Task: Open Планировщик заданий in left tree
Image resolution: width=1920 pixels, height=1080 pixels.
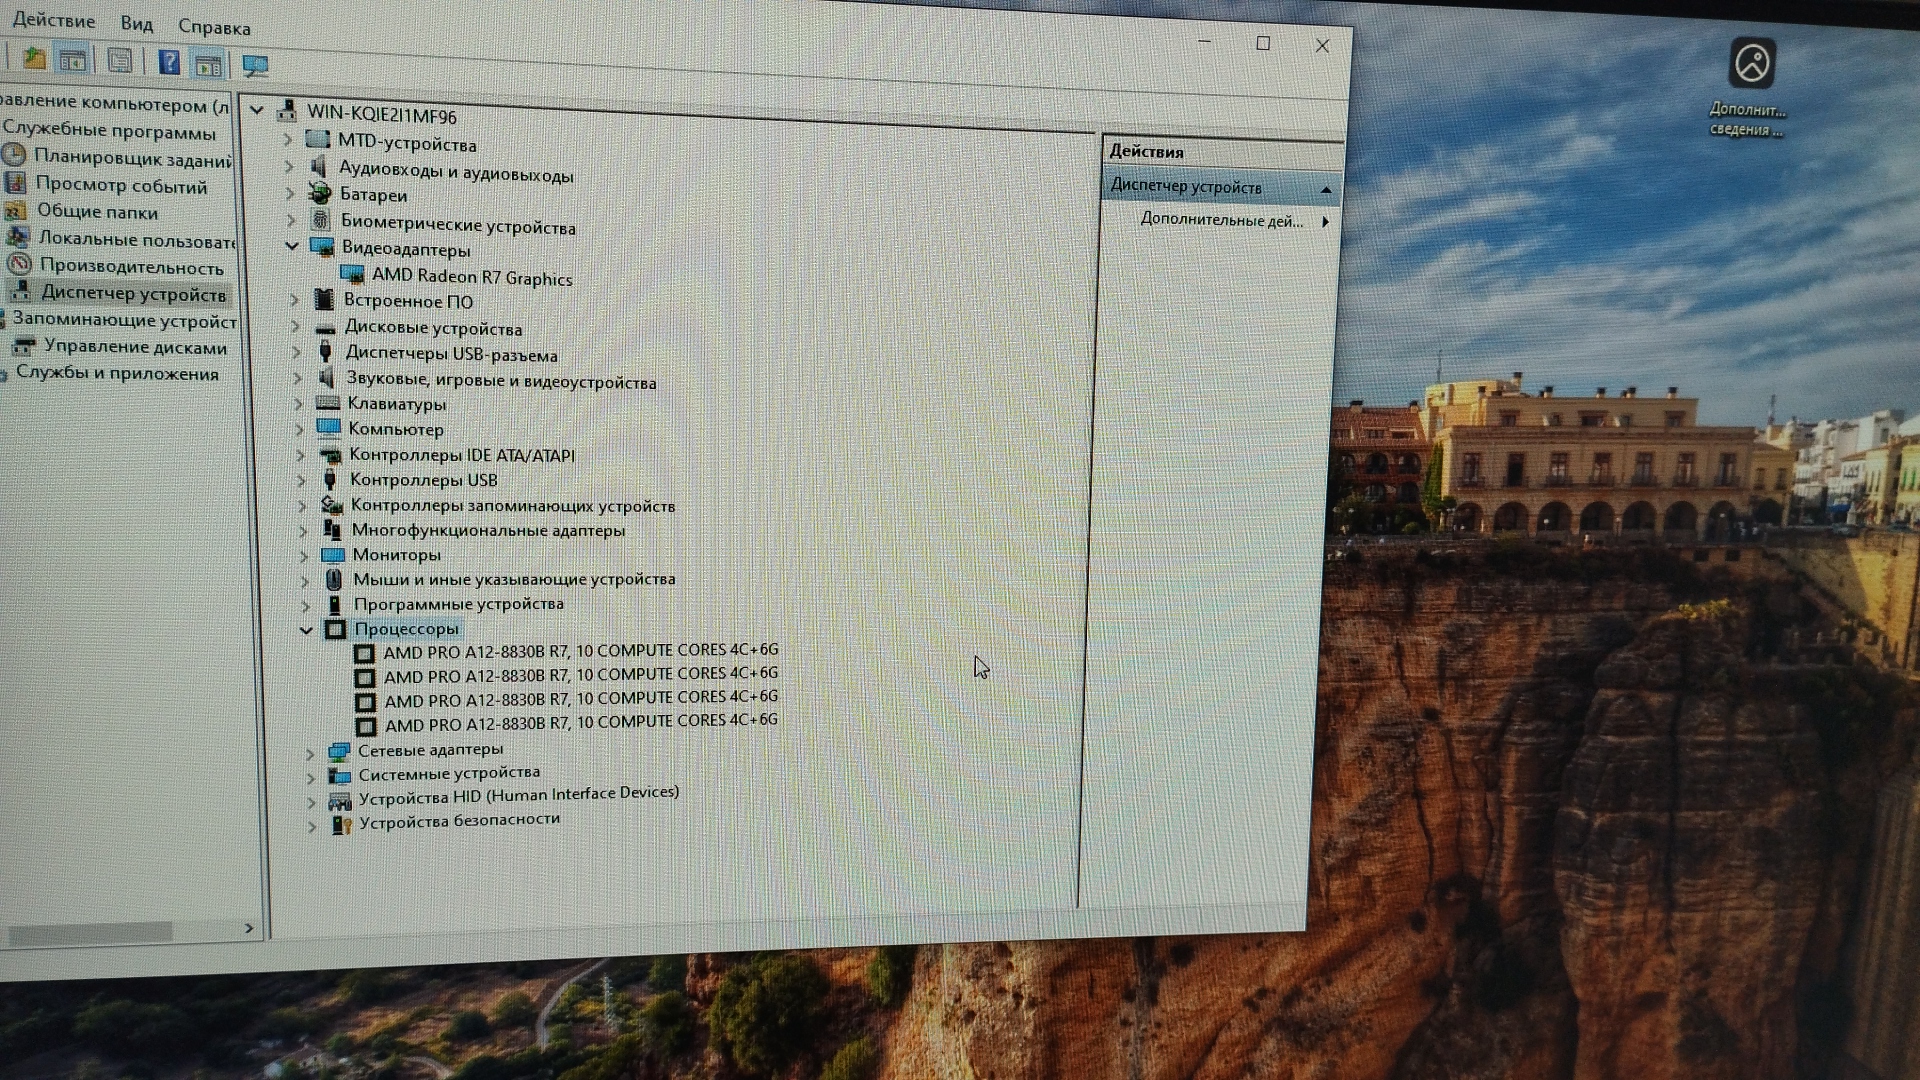Action: tap(132, 158)
